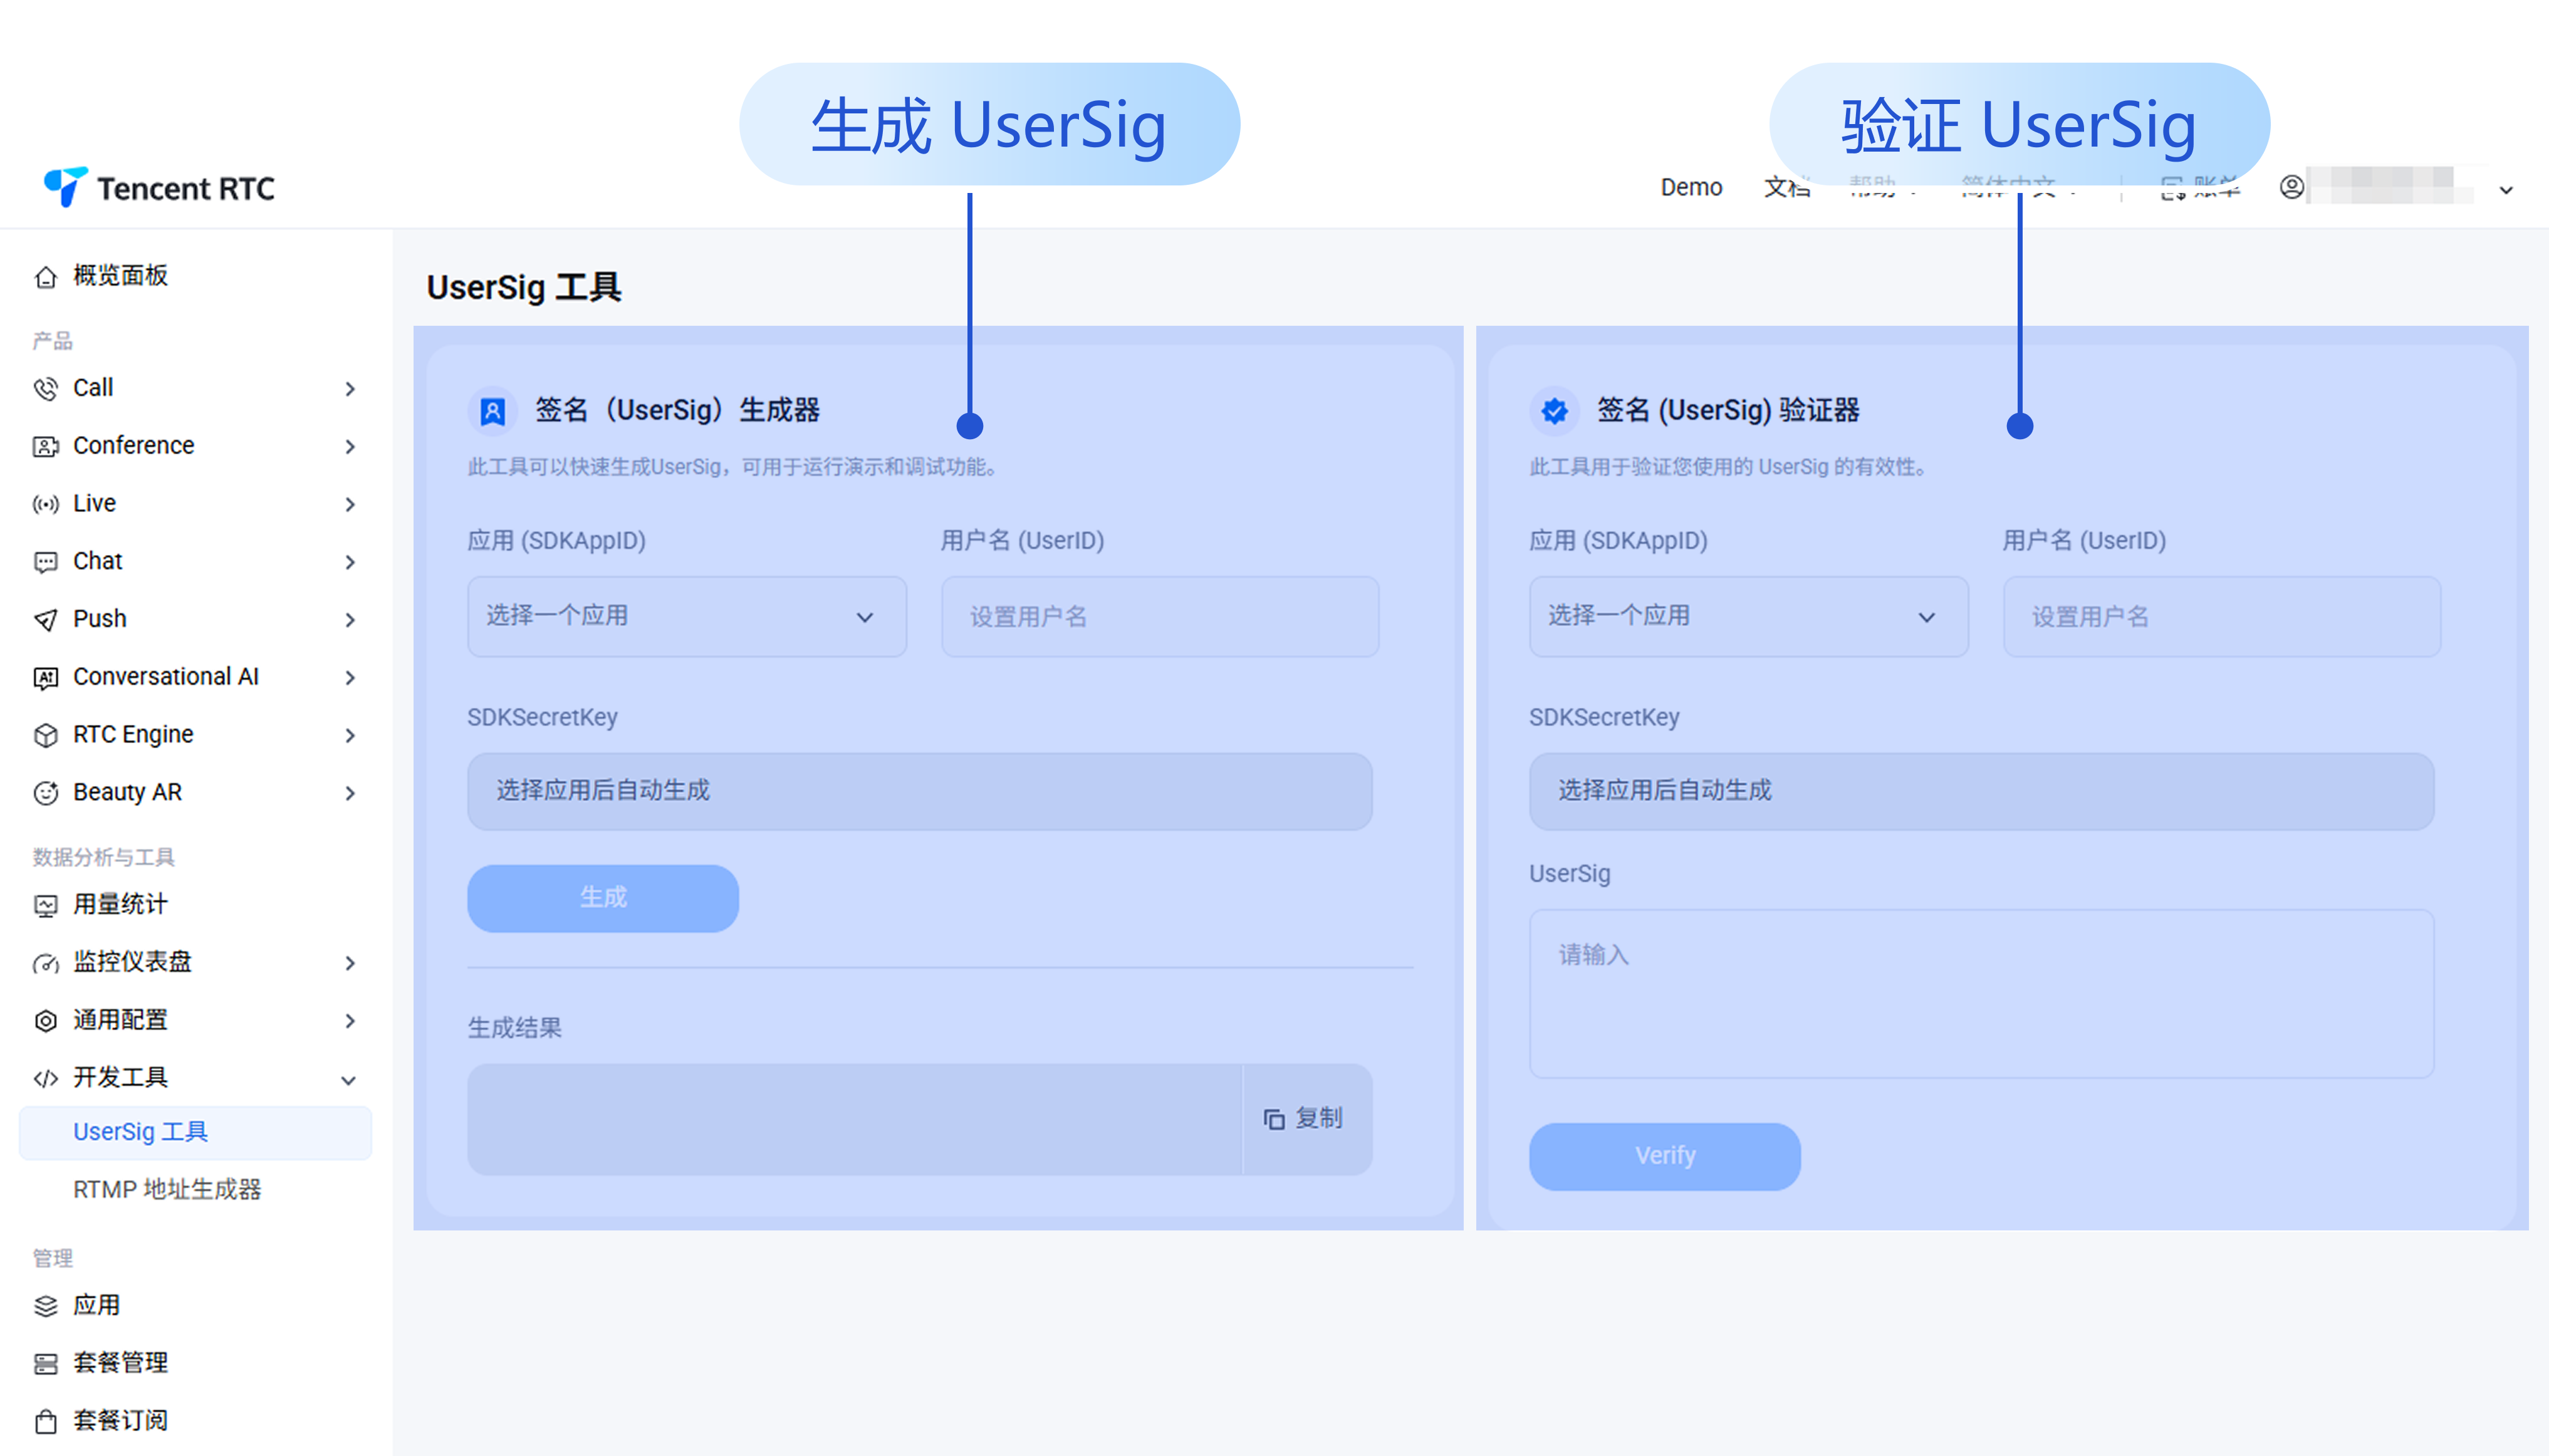Collapse the 开发工具 section chevron

click(x=349, y=1080)
